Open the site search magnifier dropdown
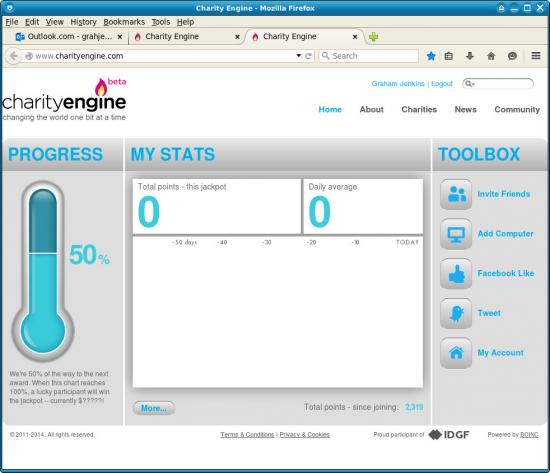This screenshot has height=473, width=550. tap(469, 84)
